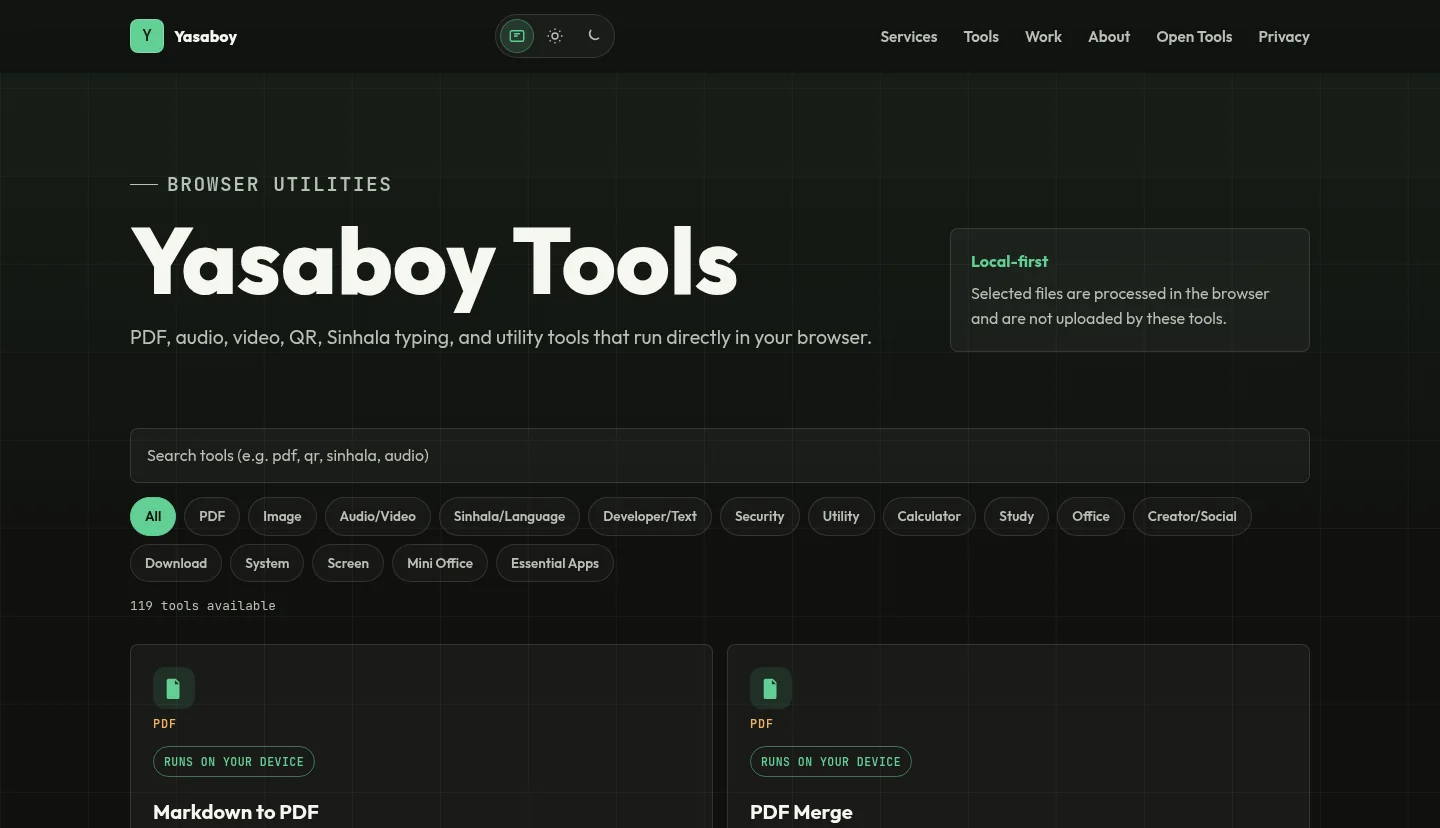
Task: Click the PDF Merge file icon
Action: pos(771,688)
